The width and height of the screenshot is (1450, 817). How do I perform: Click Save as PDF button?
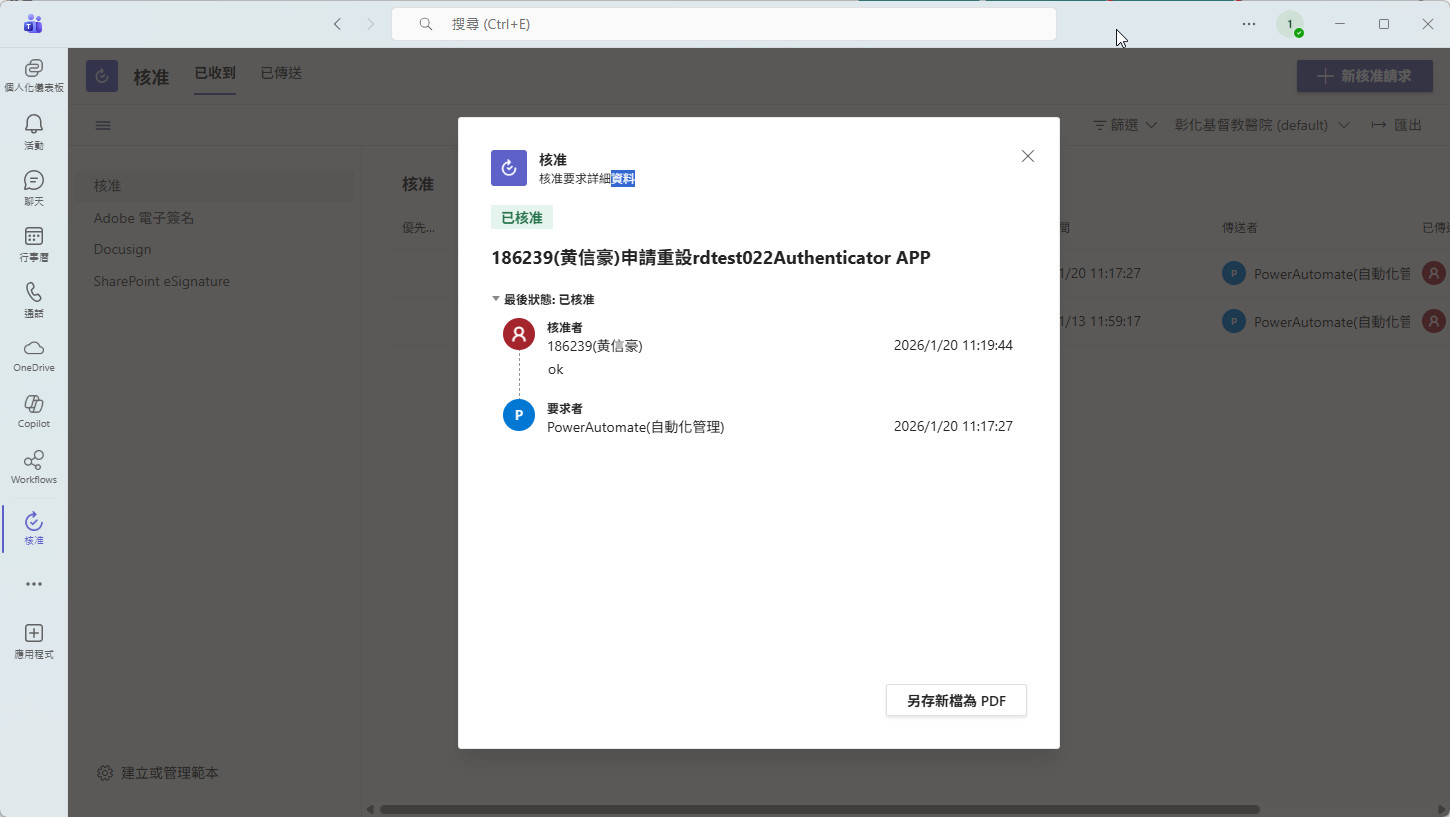pos(956,701)
